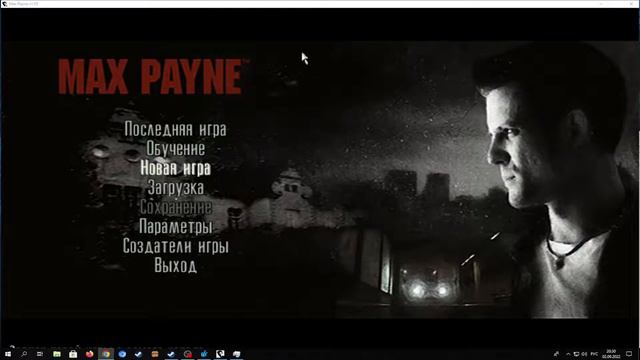Image resolution: width=640 pixels, height=360 pixels.
Task: Open the Обучение tutorial
Action: 176,149
